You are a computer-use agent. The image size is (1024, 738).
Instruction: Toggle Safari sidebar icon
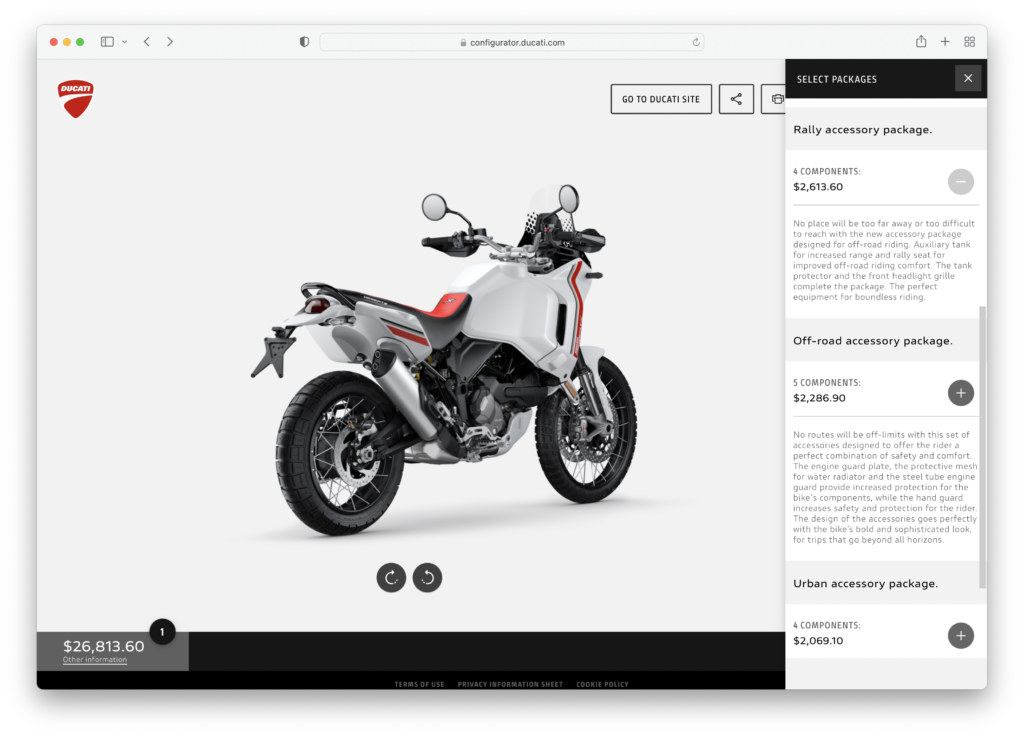coord(107,42)
